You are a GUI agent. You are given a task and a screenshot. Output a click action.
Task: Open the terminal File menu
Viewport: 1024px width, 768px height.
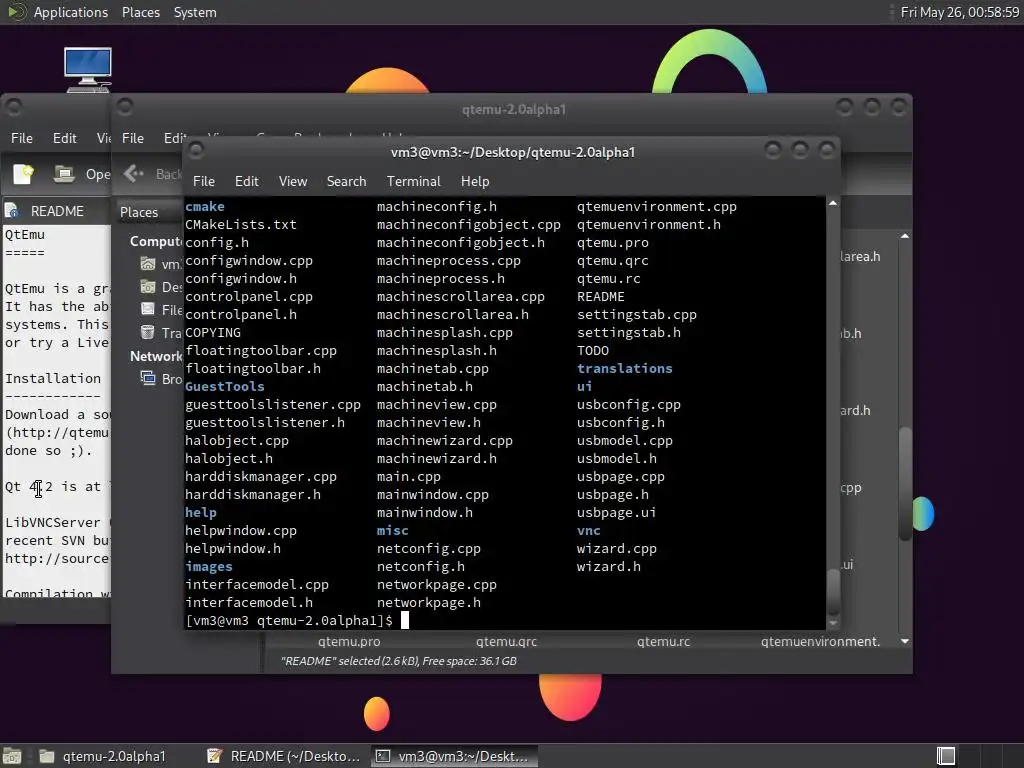[x=204, y=182]
